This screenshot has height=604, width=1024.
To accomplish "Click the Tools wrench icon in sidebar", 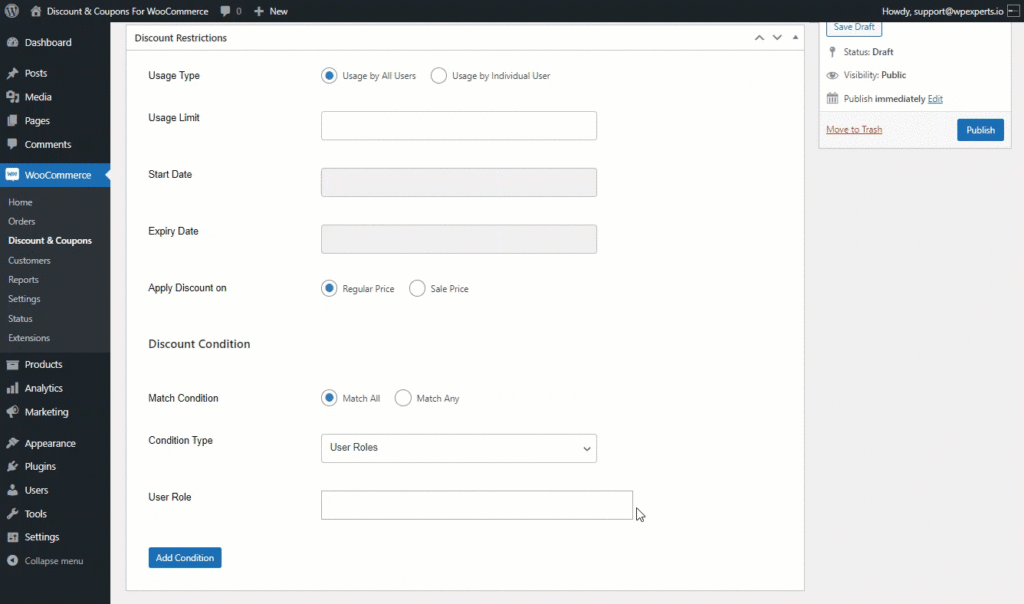I will (x=12, y=514).
